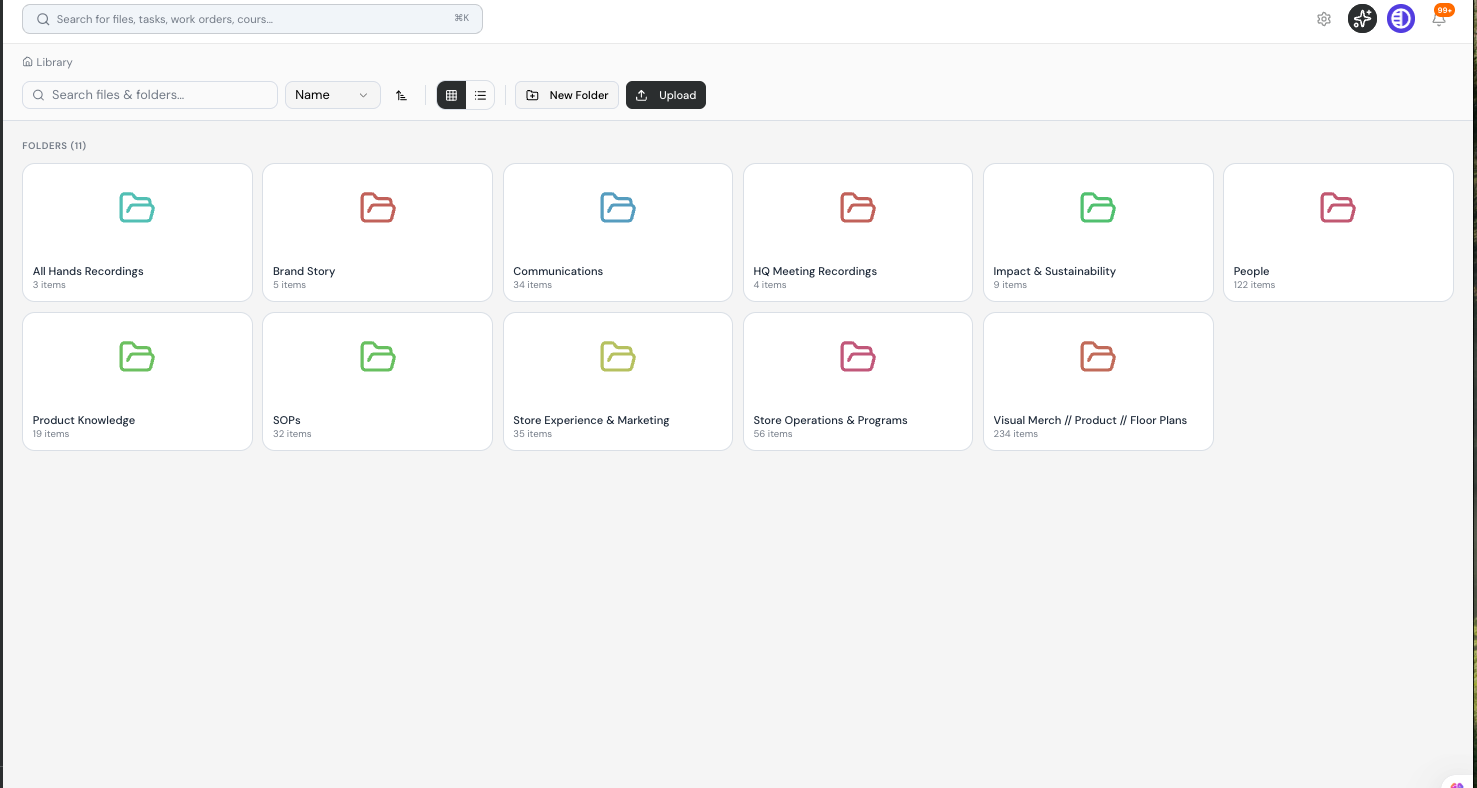The image size is (1477, 788).
Task: Open the Name sort dropdown
Action: [333, 95]
